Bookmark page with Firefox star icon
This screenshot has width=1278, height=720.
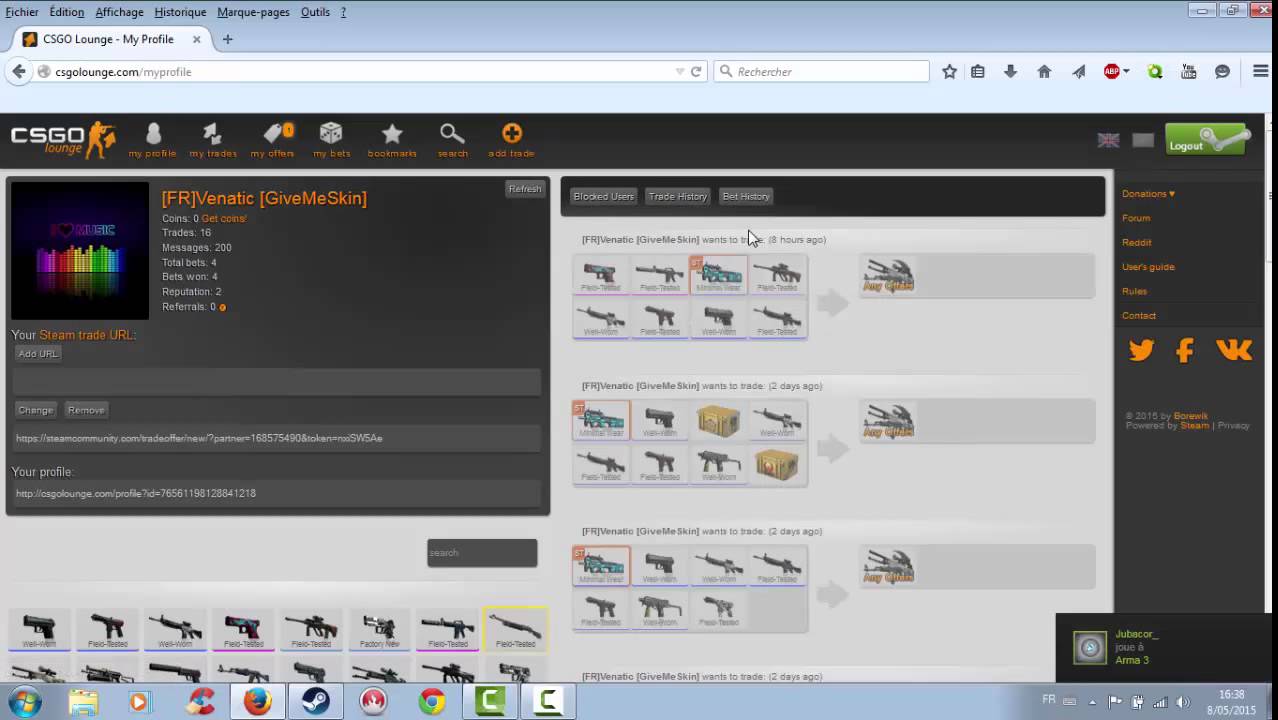pos(949,72)
